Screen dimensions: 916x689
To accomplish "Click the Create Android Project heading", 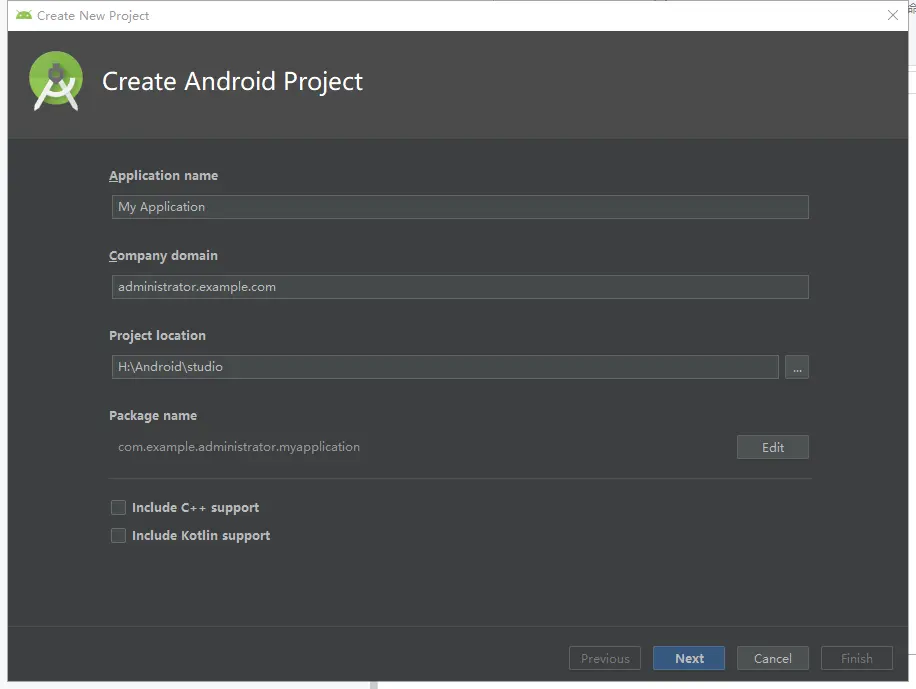I will (x=233, y=81).
